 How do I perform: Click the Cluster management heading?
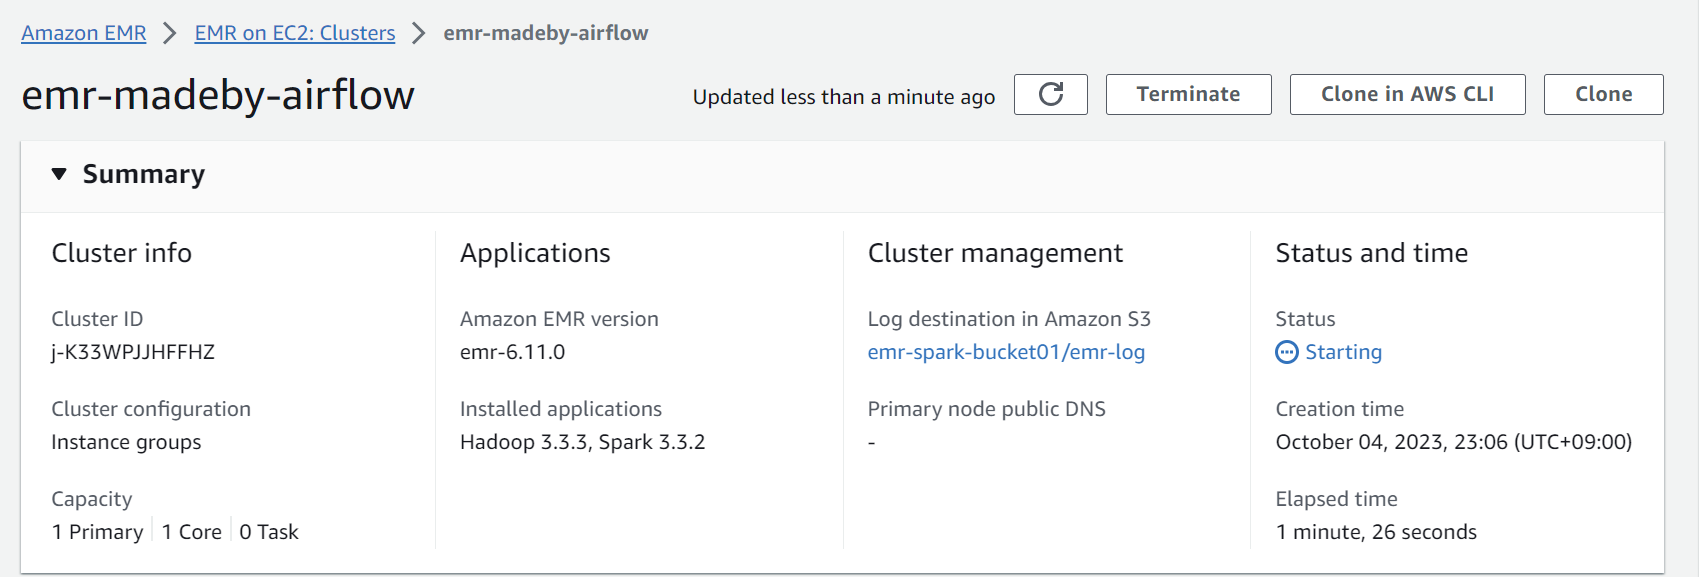tap(995, 253)
